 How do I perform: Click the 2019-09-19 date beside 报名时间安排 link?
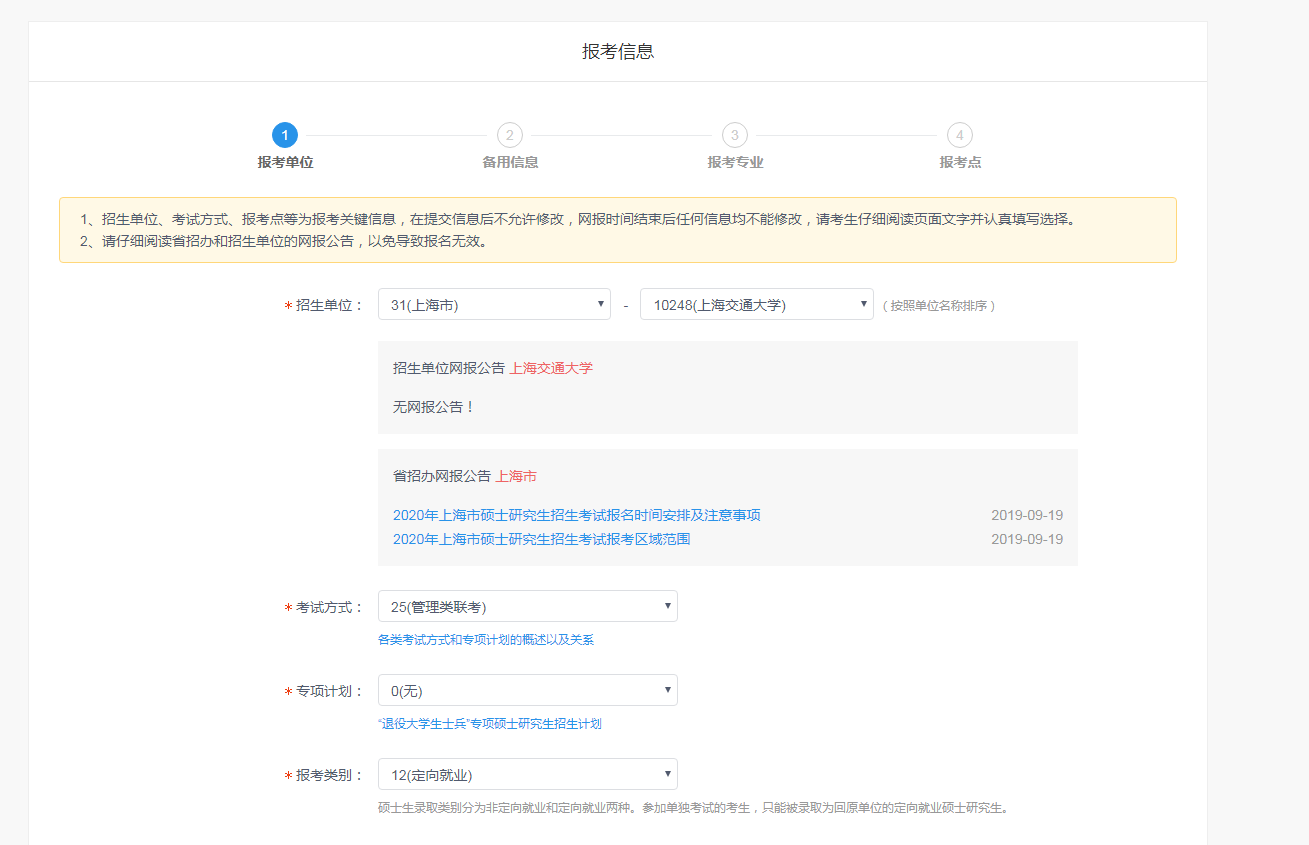[x=1027, y=515]
